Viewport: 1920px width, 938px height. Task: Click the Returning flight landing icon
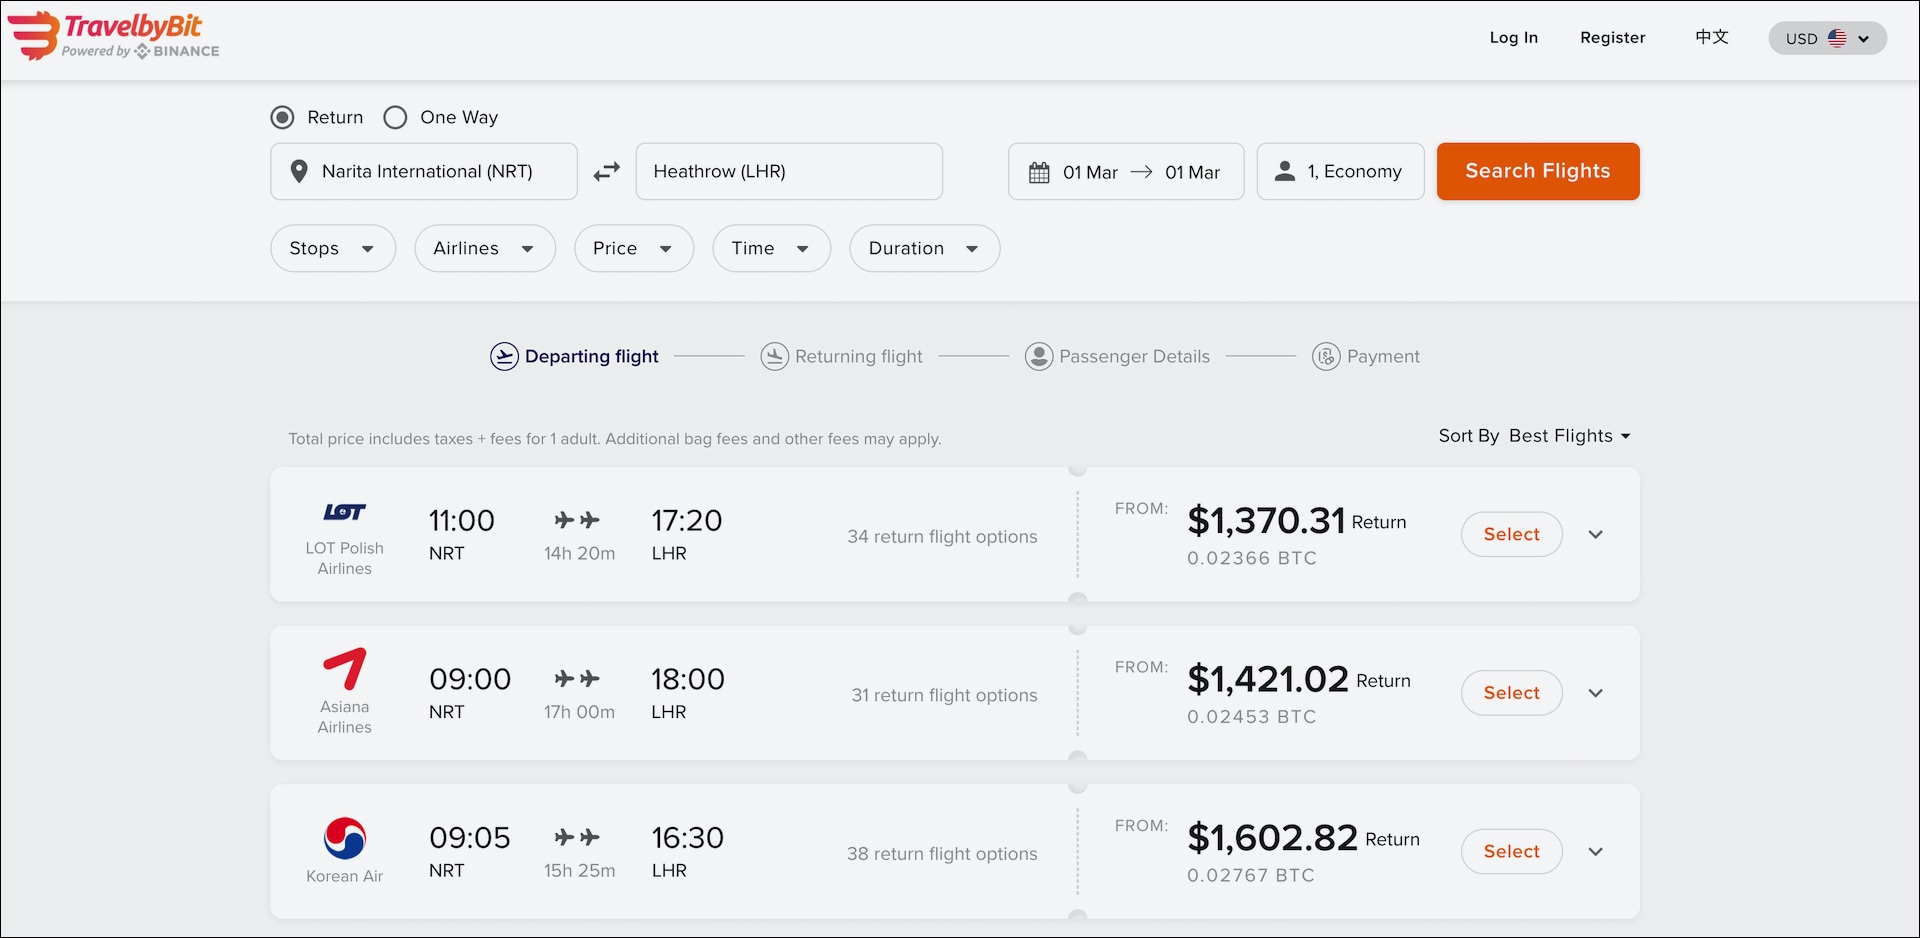(774, 356)
